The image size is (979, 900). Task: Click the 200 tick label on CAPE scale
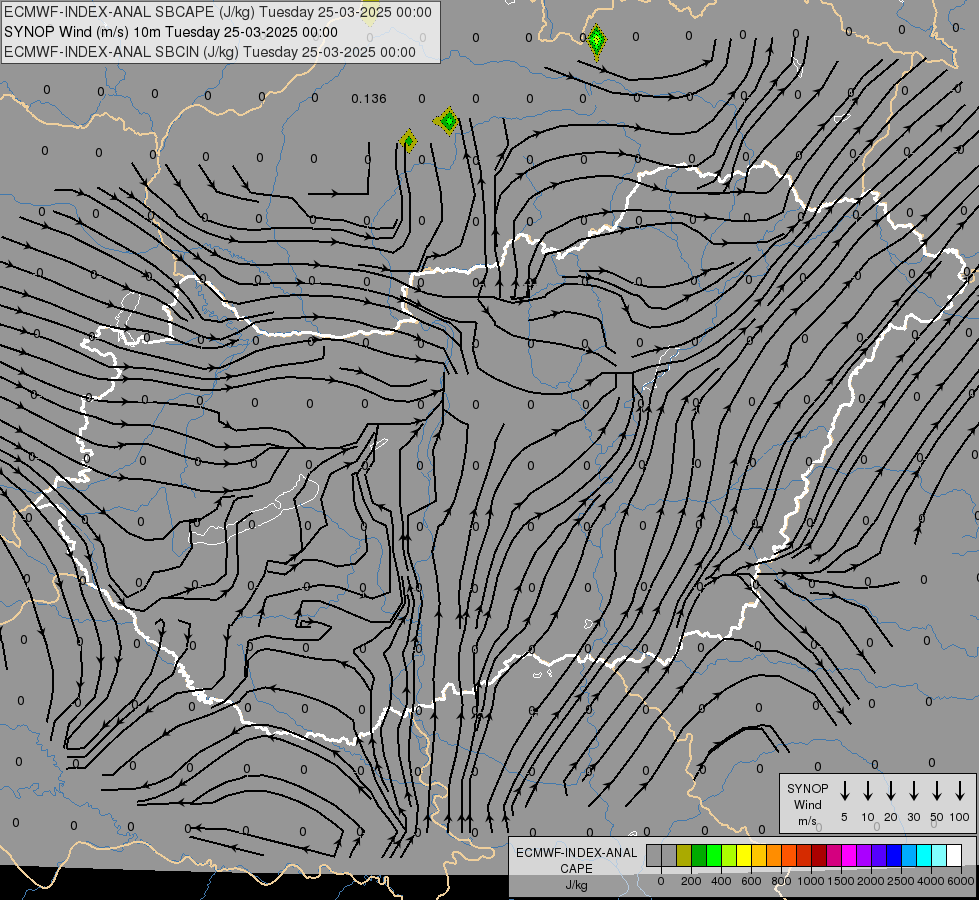691,881
